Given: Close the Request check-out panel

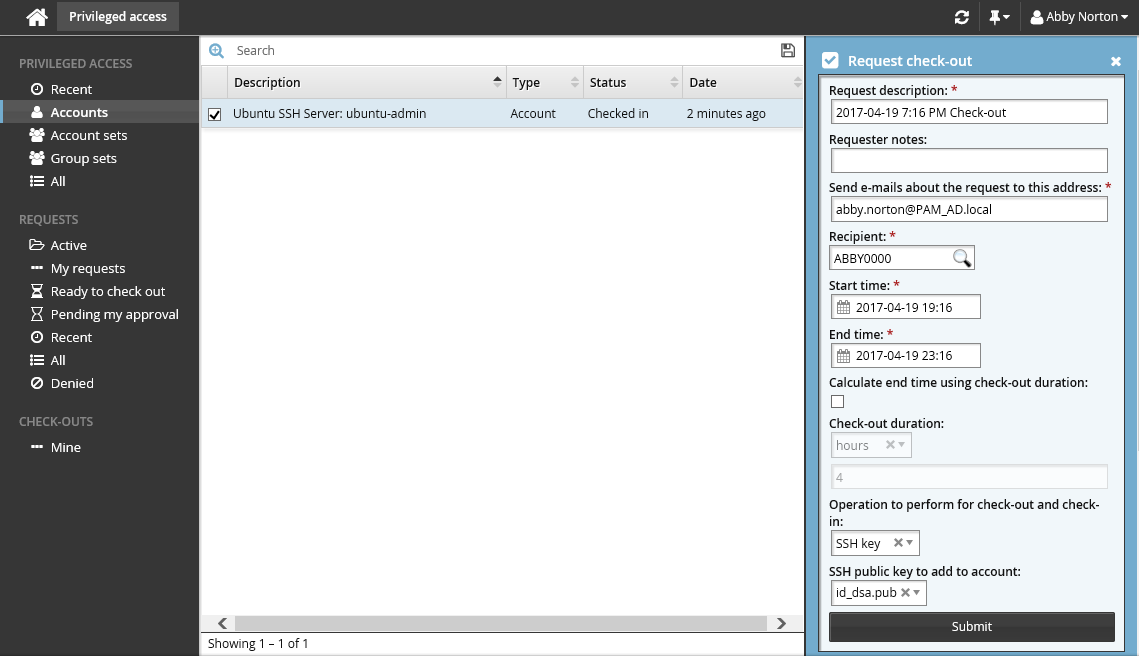Looking at the screenshot, I should tap(1116, 61).
